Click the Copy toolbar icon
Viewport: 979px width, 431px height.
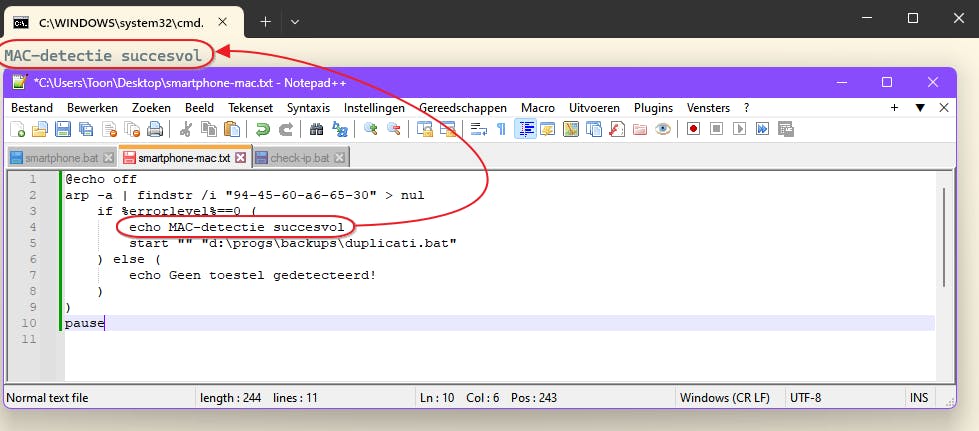(209, 129)
